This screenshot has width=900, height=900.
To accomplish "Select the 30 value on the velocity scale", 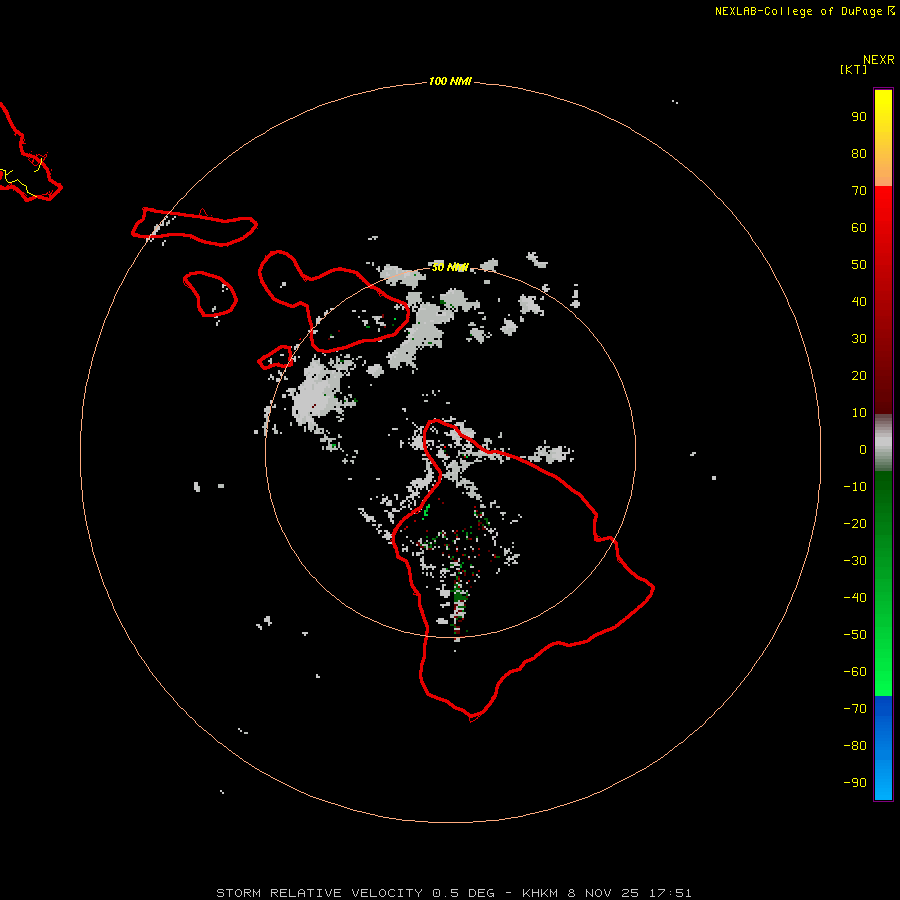I will (x=859, y=339).
